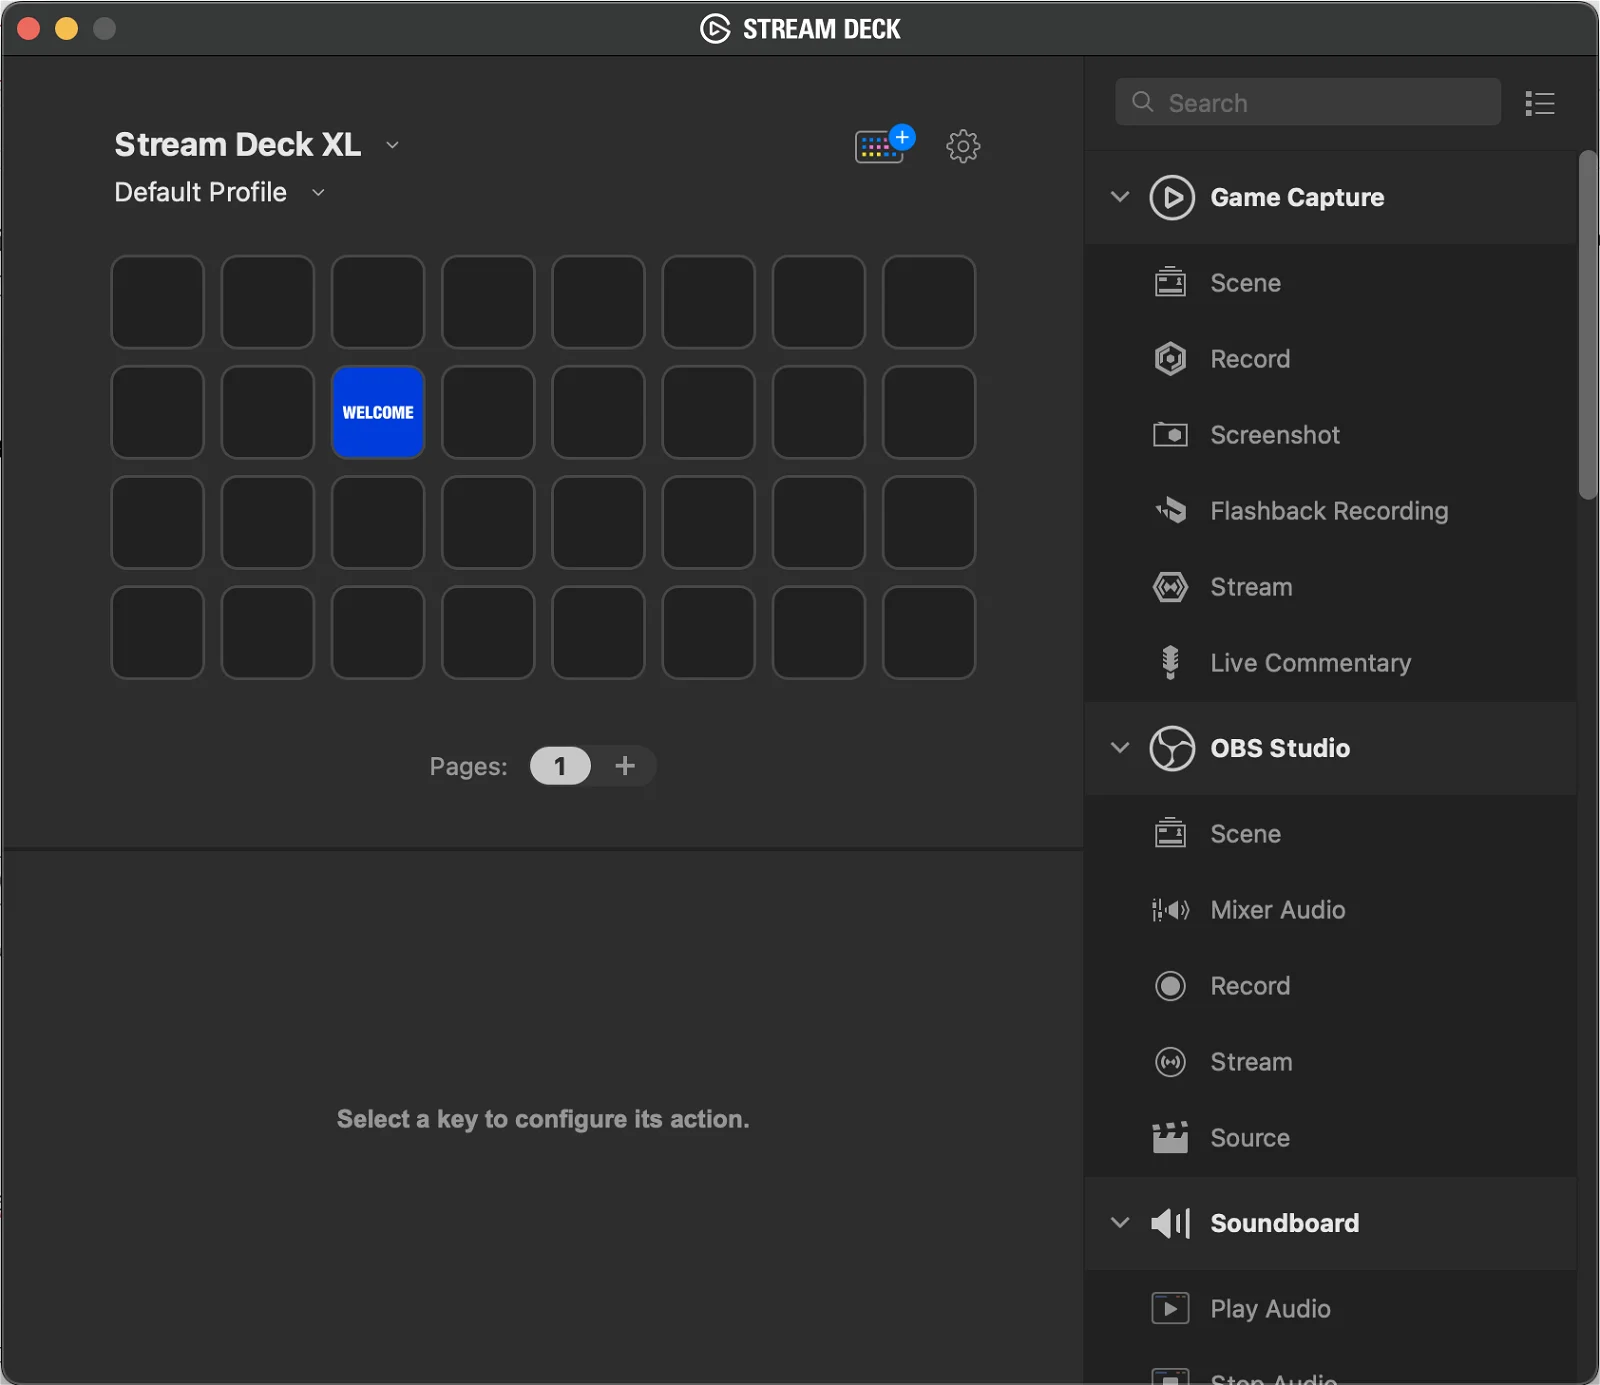Click the Game Capture category icon
1600x1385 pixels.
tap(1172, 197)
